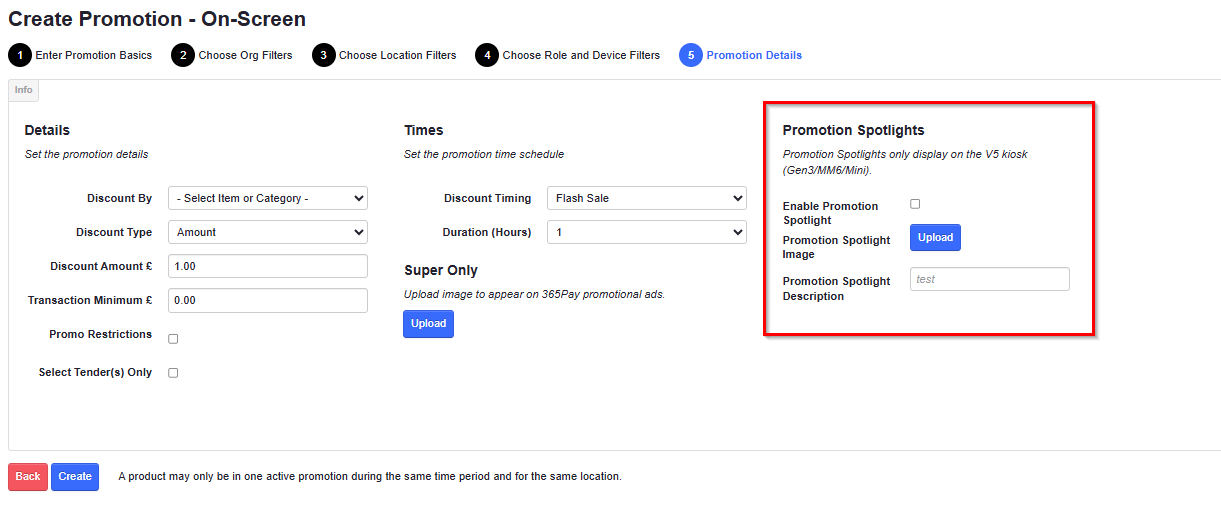The height and width of the screenshot is (509, 1221).
Task: Open Discount Timing Flash Sale dropdown
Action: (x=646, y=198)
